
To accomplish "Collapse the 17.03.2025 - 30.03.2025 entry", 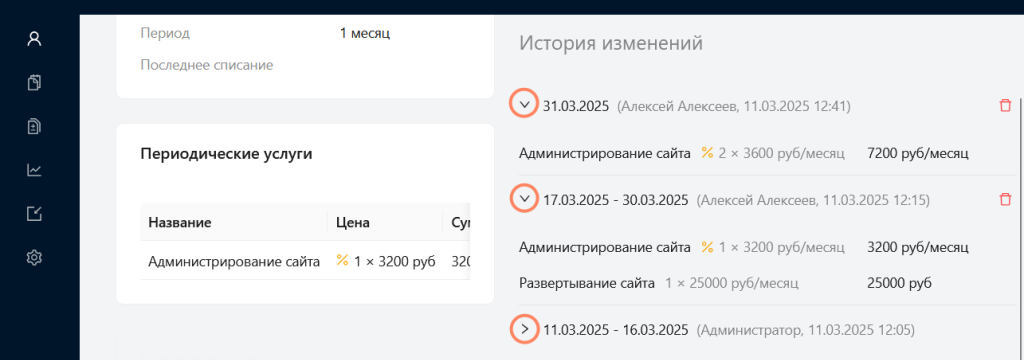I will 524,198.
